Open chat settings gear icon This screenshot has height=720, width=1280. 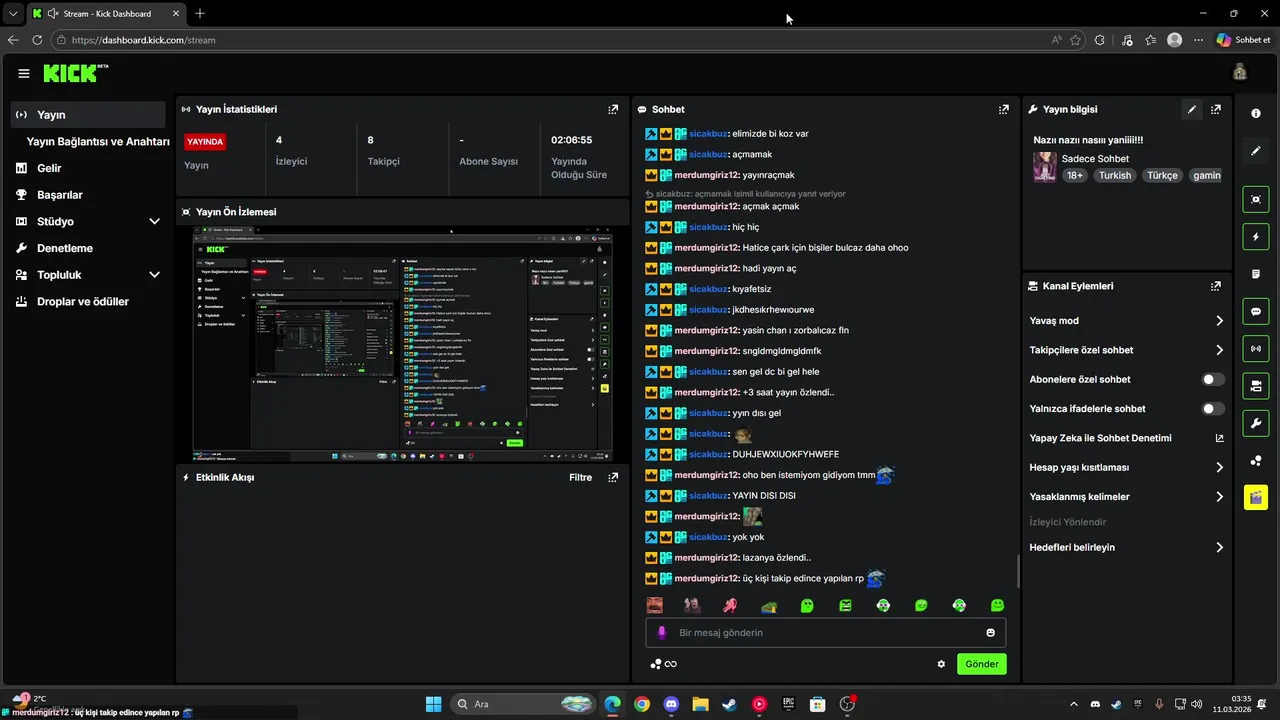point(941,664)
